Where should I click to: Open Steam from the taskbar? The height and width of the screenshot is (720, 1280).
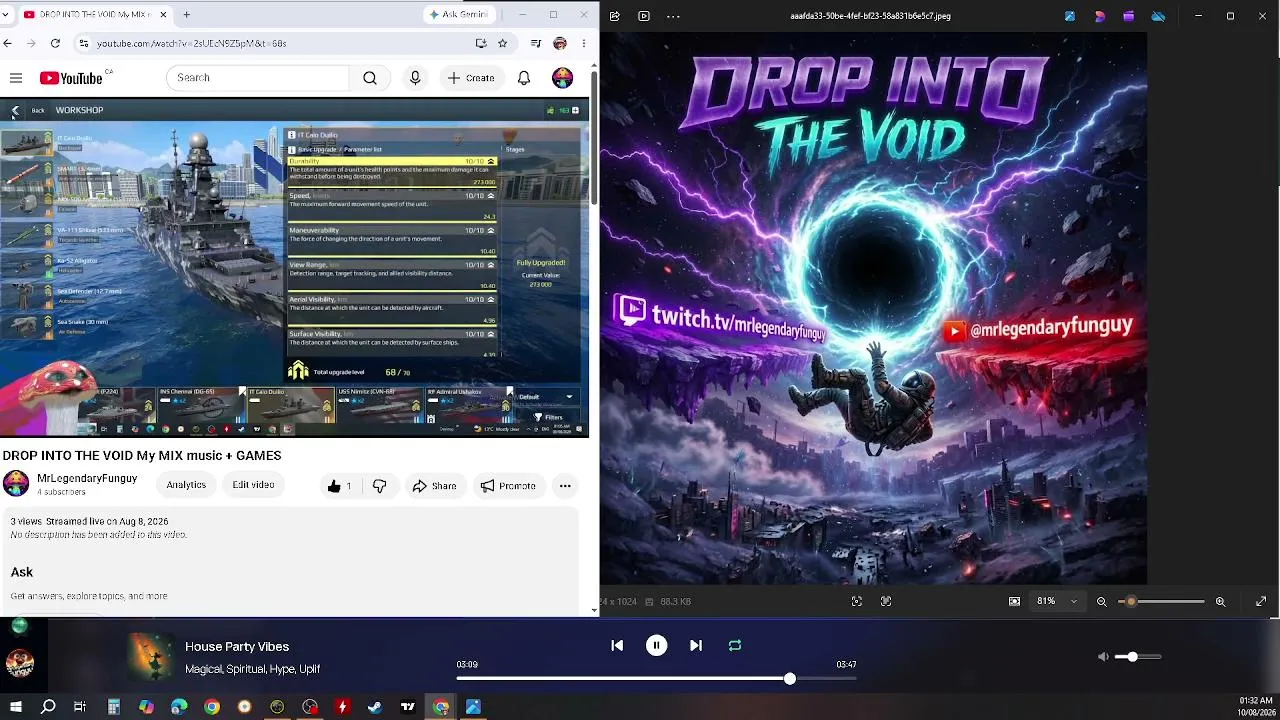tap(375, 707)
